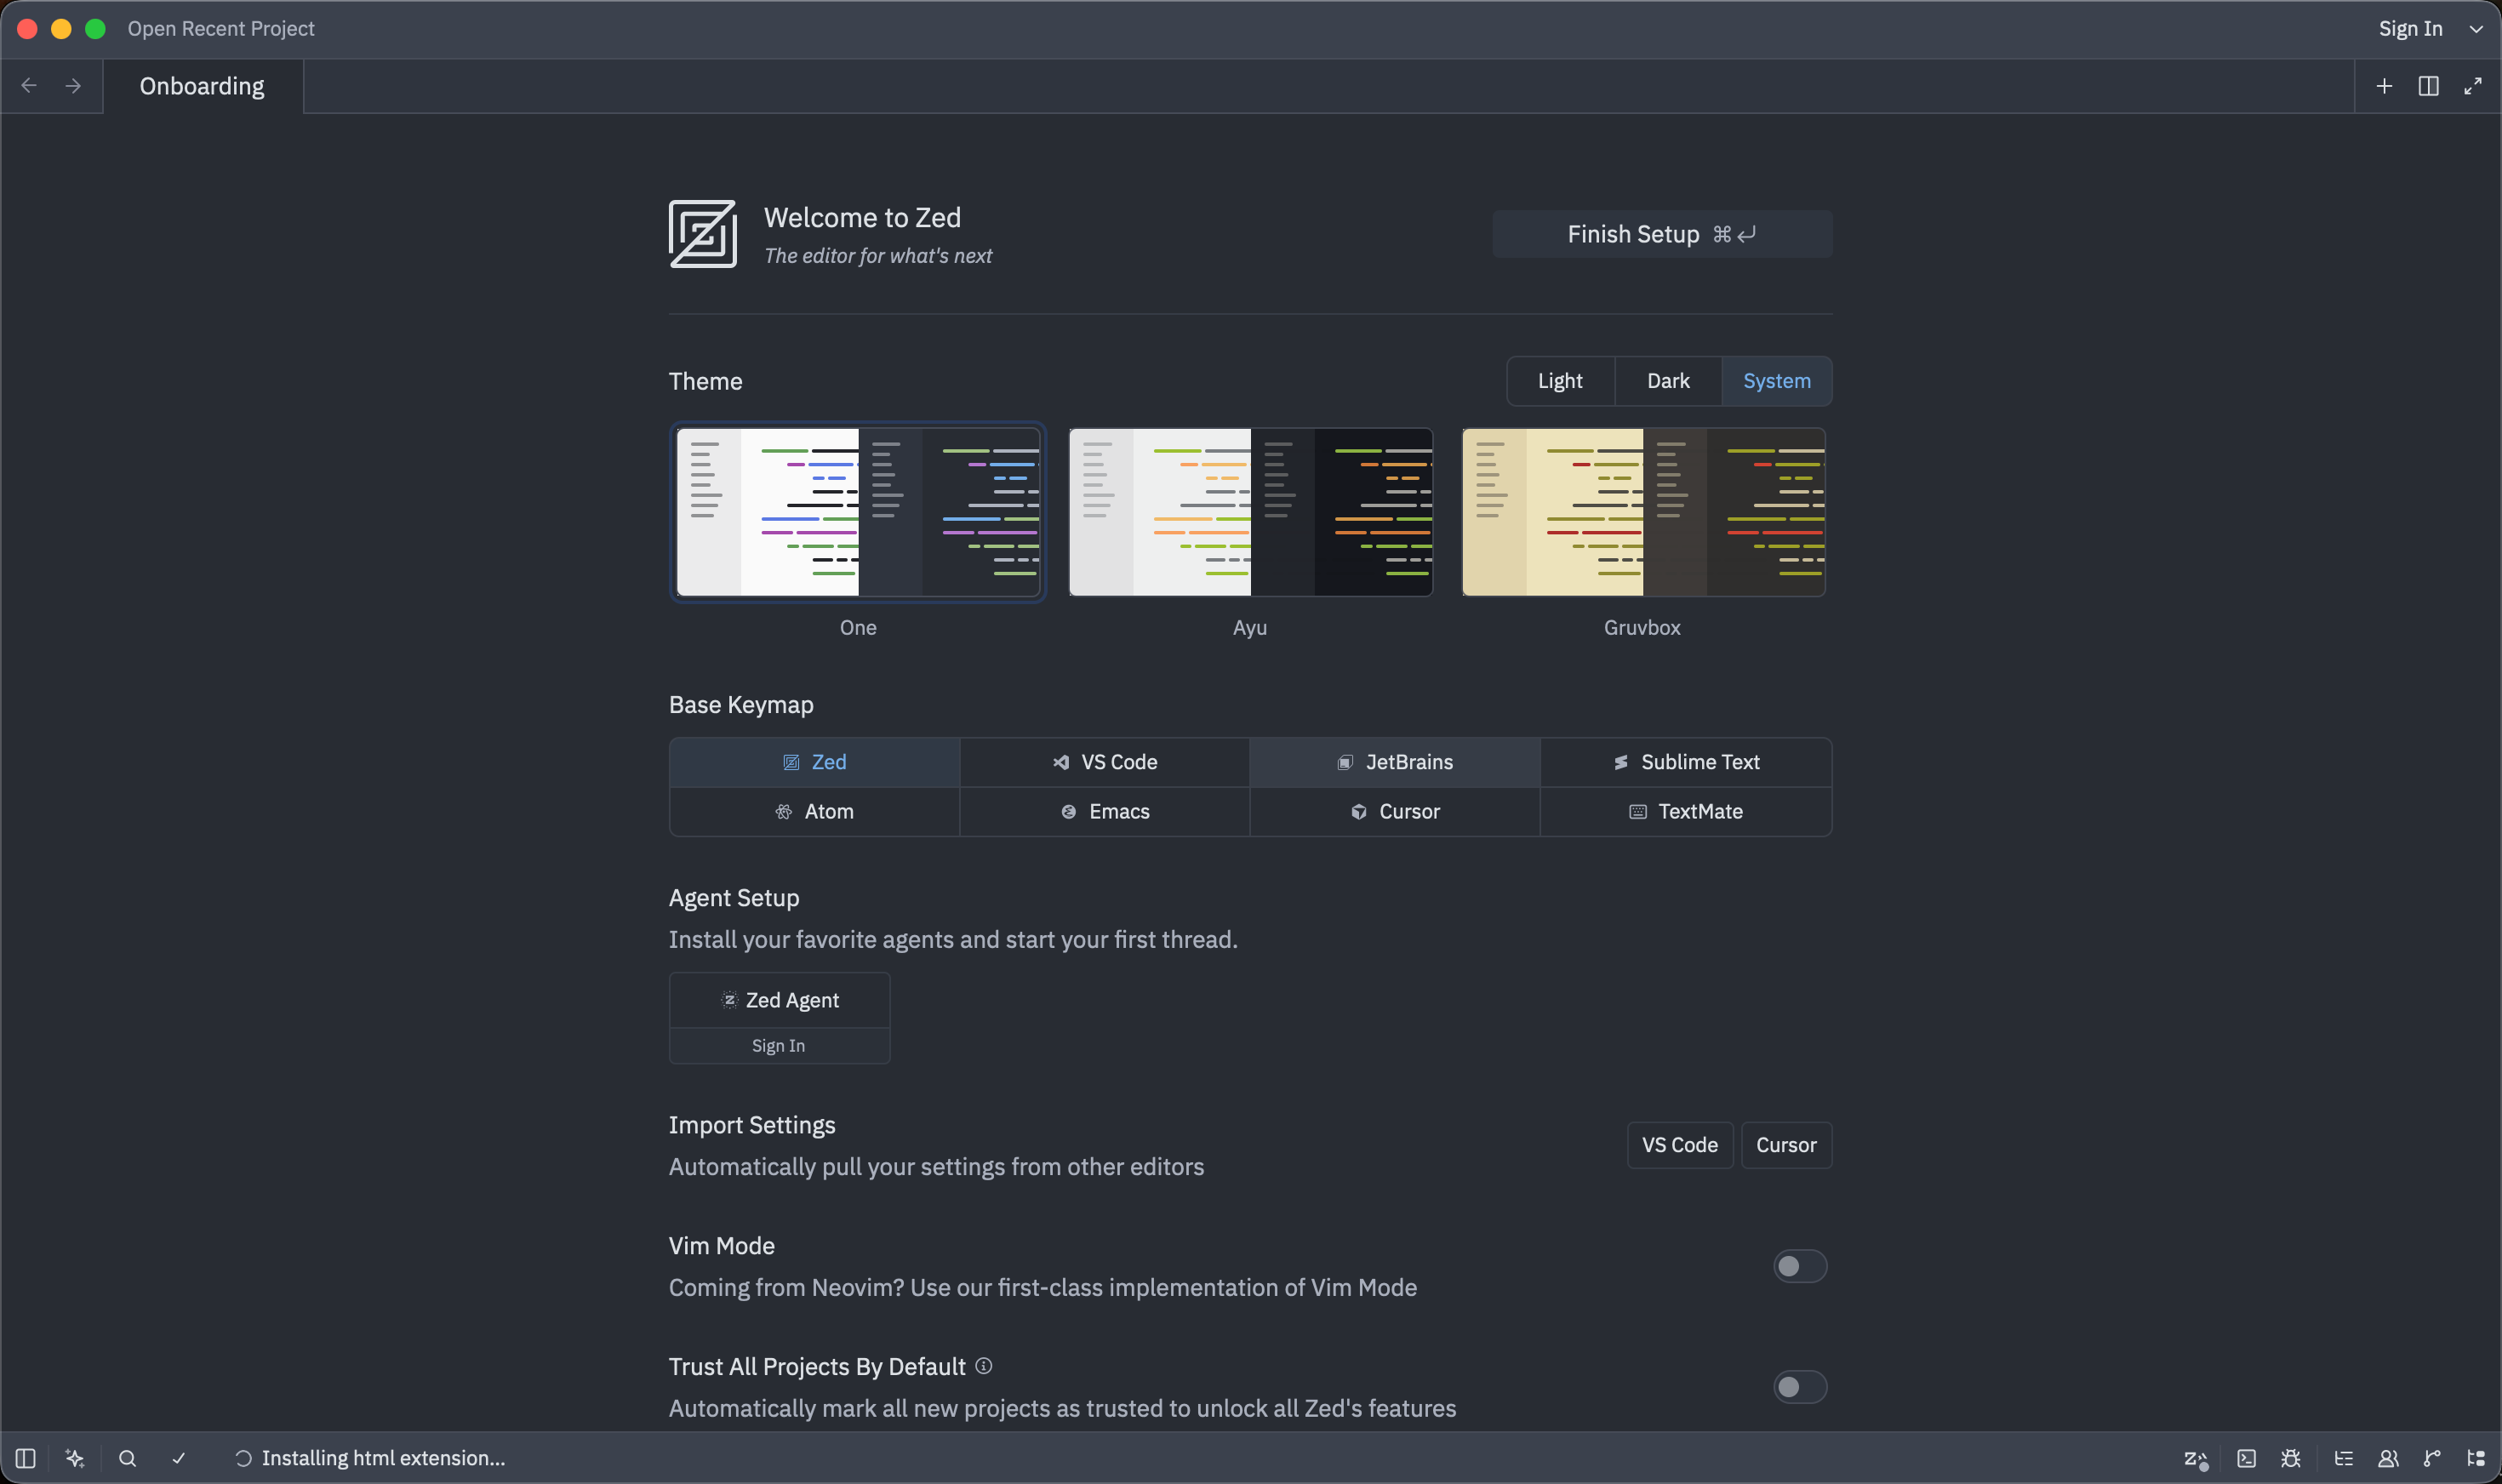Viewport: 2502px width, 1484px height.
Task: Expand the chevron next to Sign In
Action: tap(2476, 29)
